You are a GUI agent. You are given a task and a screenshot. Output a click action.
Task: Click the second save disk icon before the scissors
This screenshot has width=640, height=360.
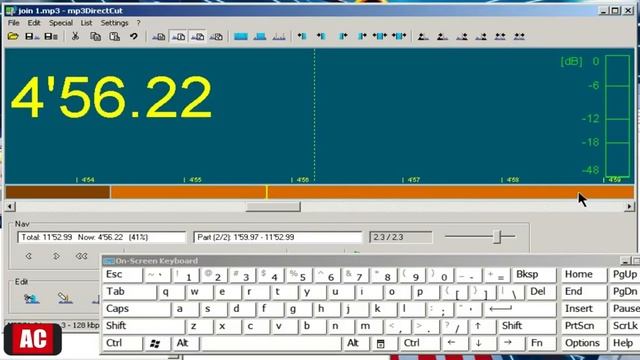point(51,36)
